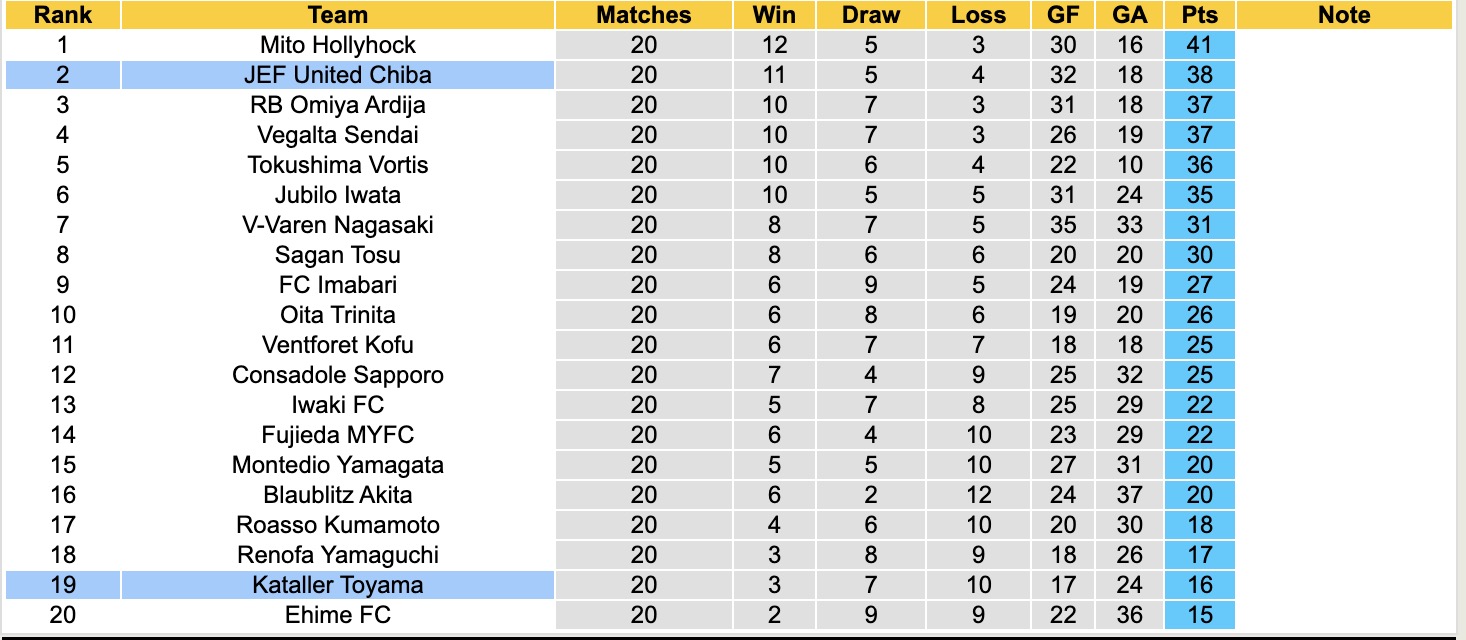The image size is (1466, 640).
Task: Click V-Varen Nagasaki team name
Action: (337, 225)
